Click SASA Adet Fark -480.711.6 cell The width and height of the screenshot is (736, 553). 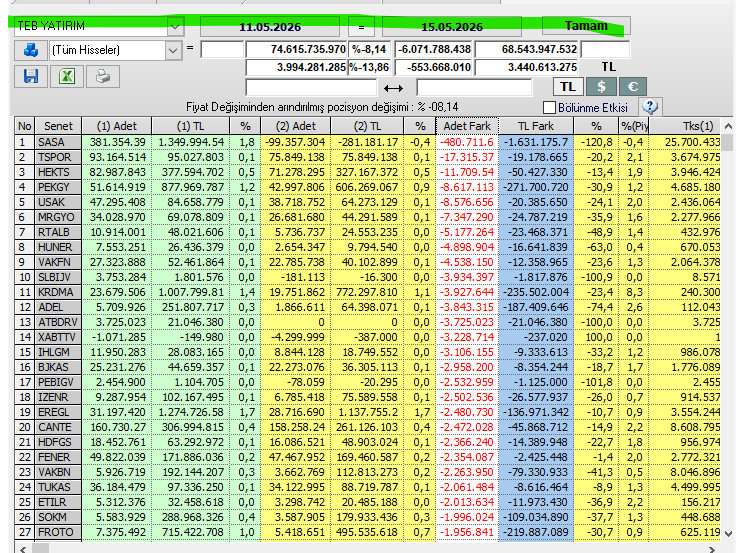[467, 142]
